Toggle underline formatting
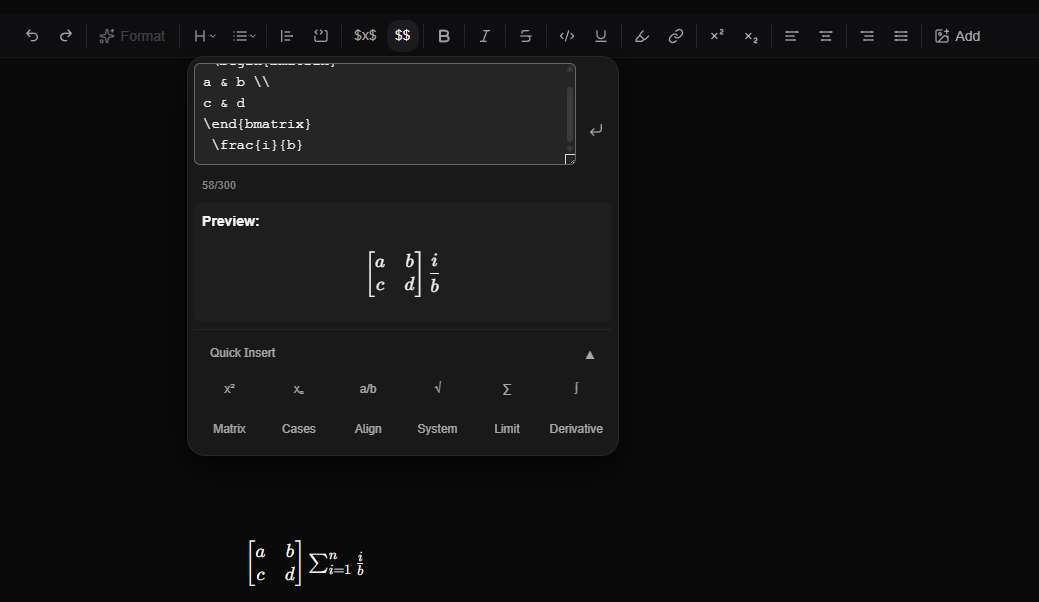This screenshot has width=1039, height=602. (x=600, y=35)
